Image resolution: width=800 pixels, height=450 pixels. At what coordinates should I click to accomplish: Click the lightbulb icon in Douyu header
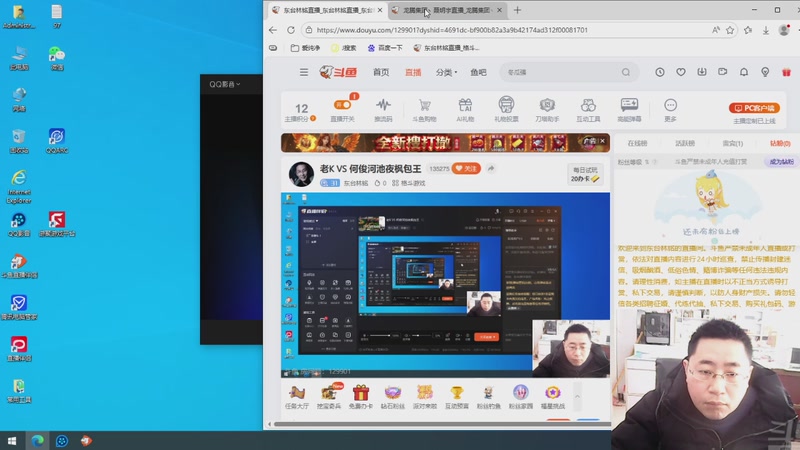click(x=765, y=72)
